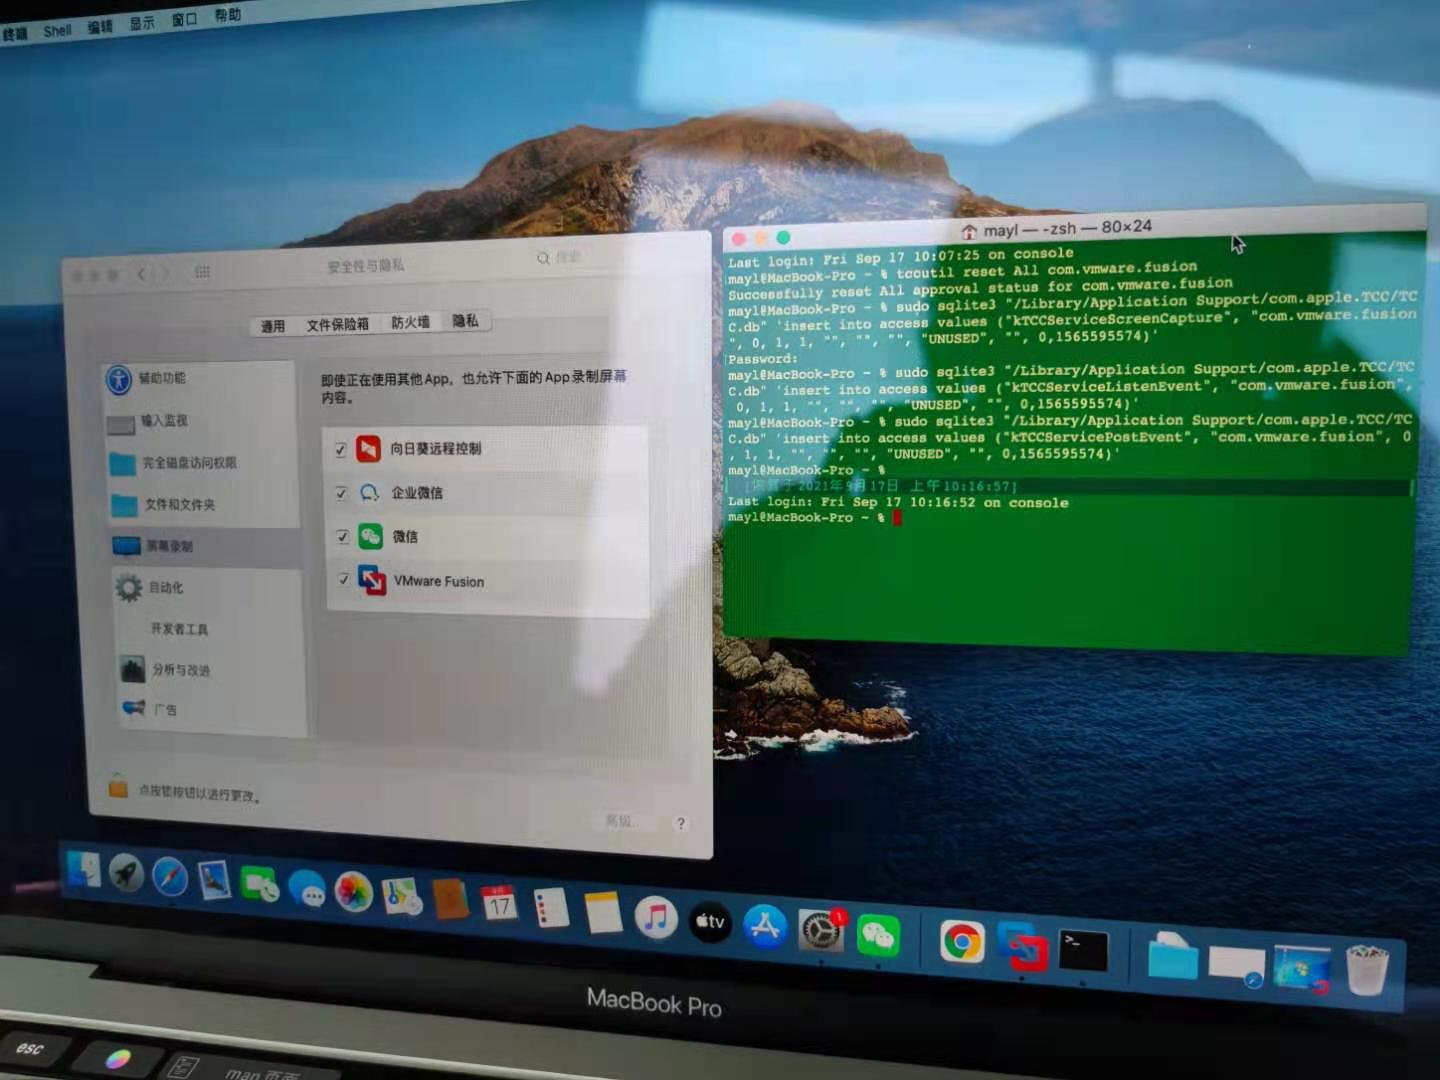
Task: Open Launchpad rocket icon in Dock
Action: 126,873
